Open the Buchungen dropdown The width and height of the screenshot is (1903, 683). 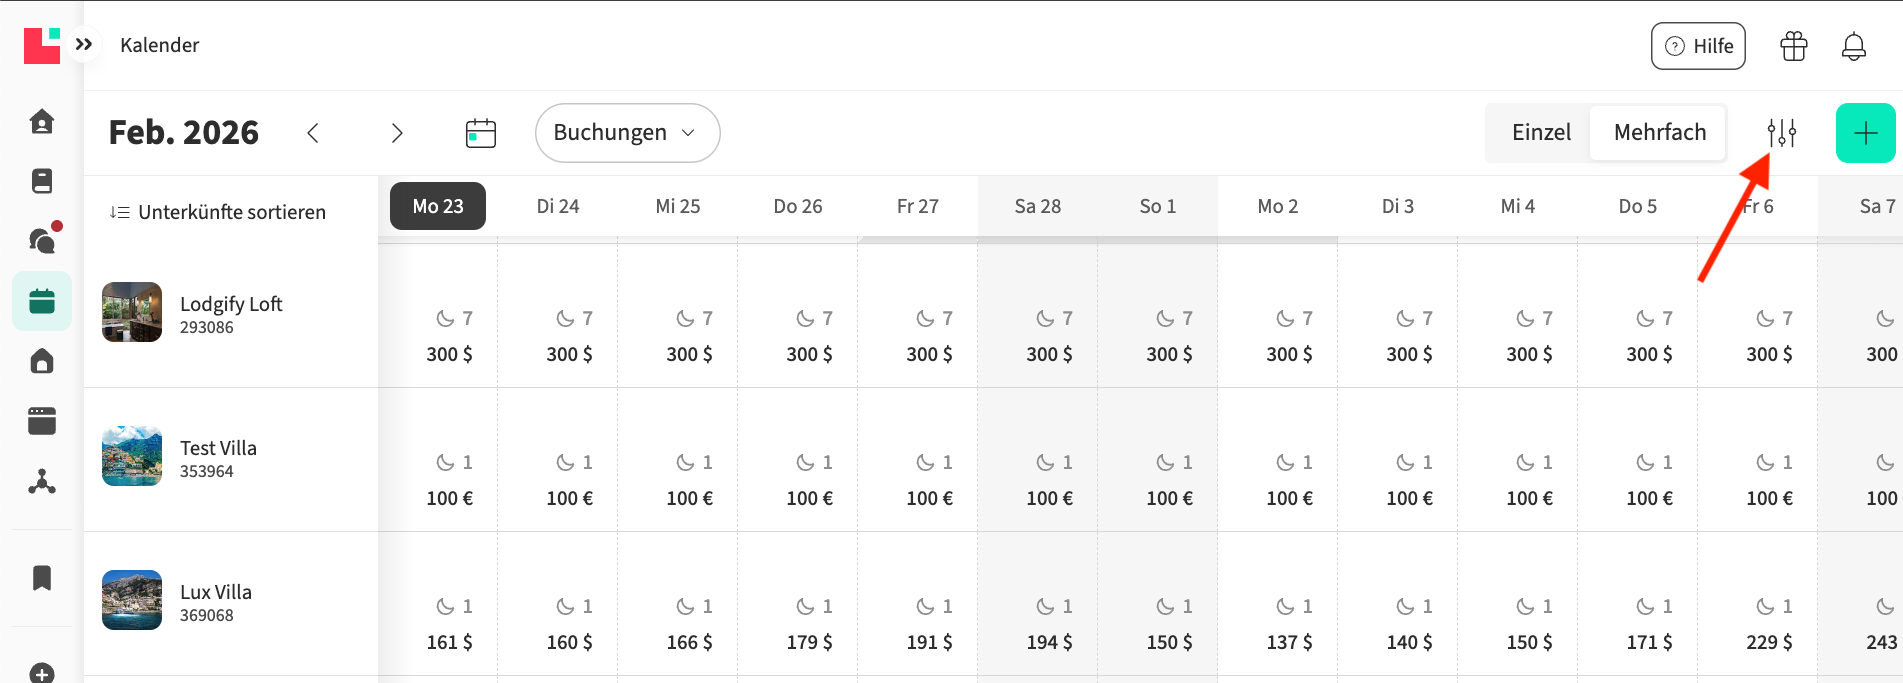pos(627,133)
